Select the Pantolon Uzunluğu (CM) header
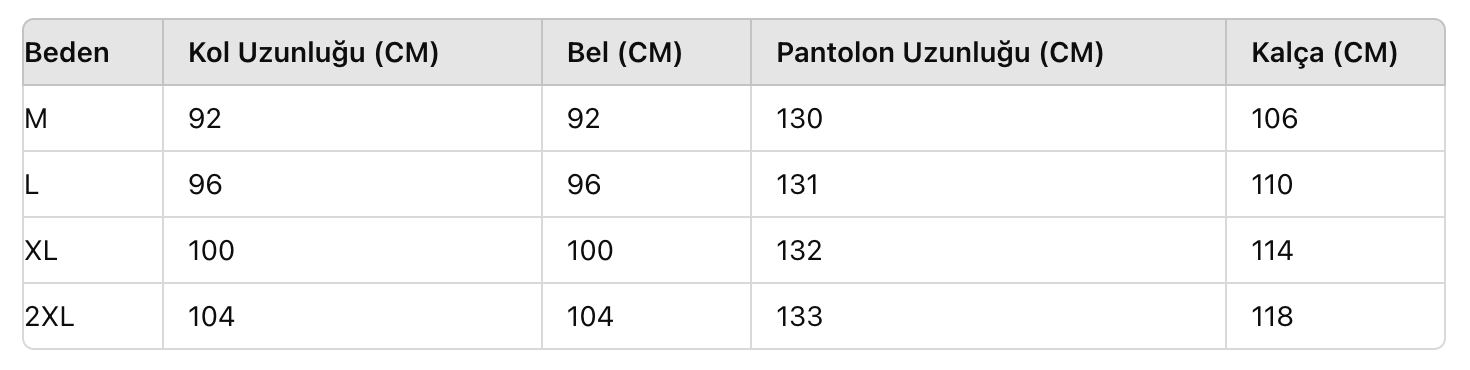1470x370 pixels. [940, 53]
